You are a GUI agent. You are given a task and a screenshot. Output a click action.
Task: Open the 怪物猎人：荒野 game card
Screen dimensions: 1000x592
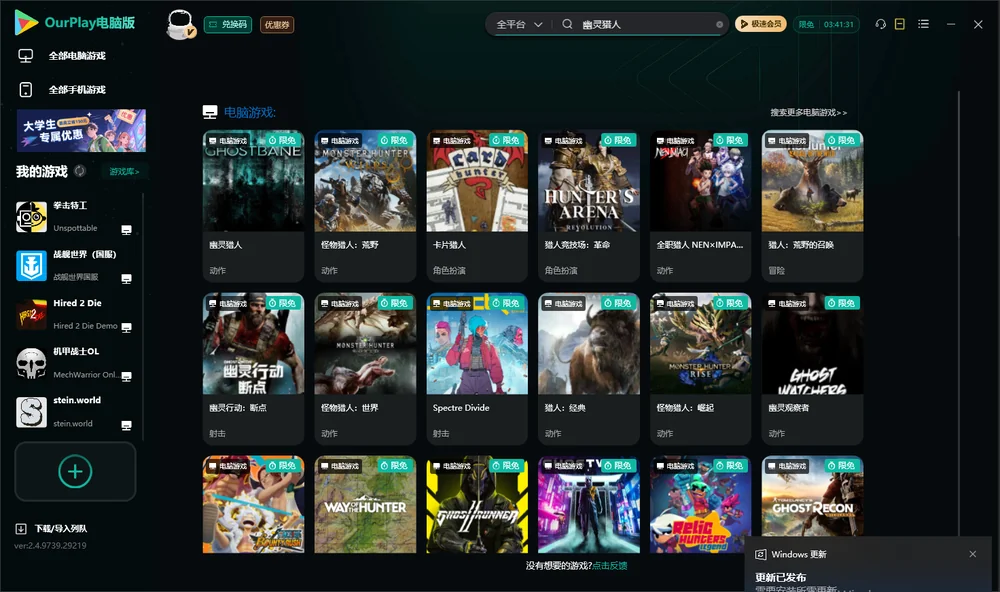tap(365, 205)
